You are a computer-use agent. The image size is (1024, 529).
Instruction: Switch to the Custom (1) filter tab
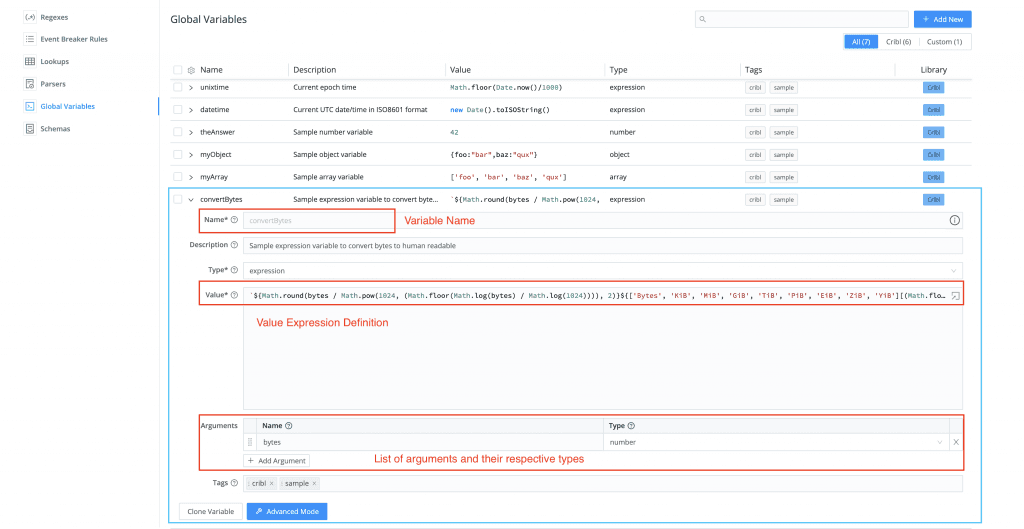tap(944, 42)
